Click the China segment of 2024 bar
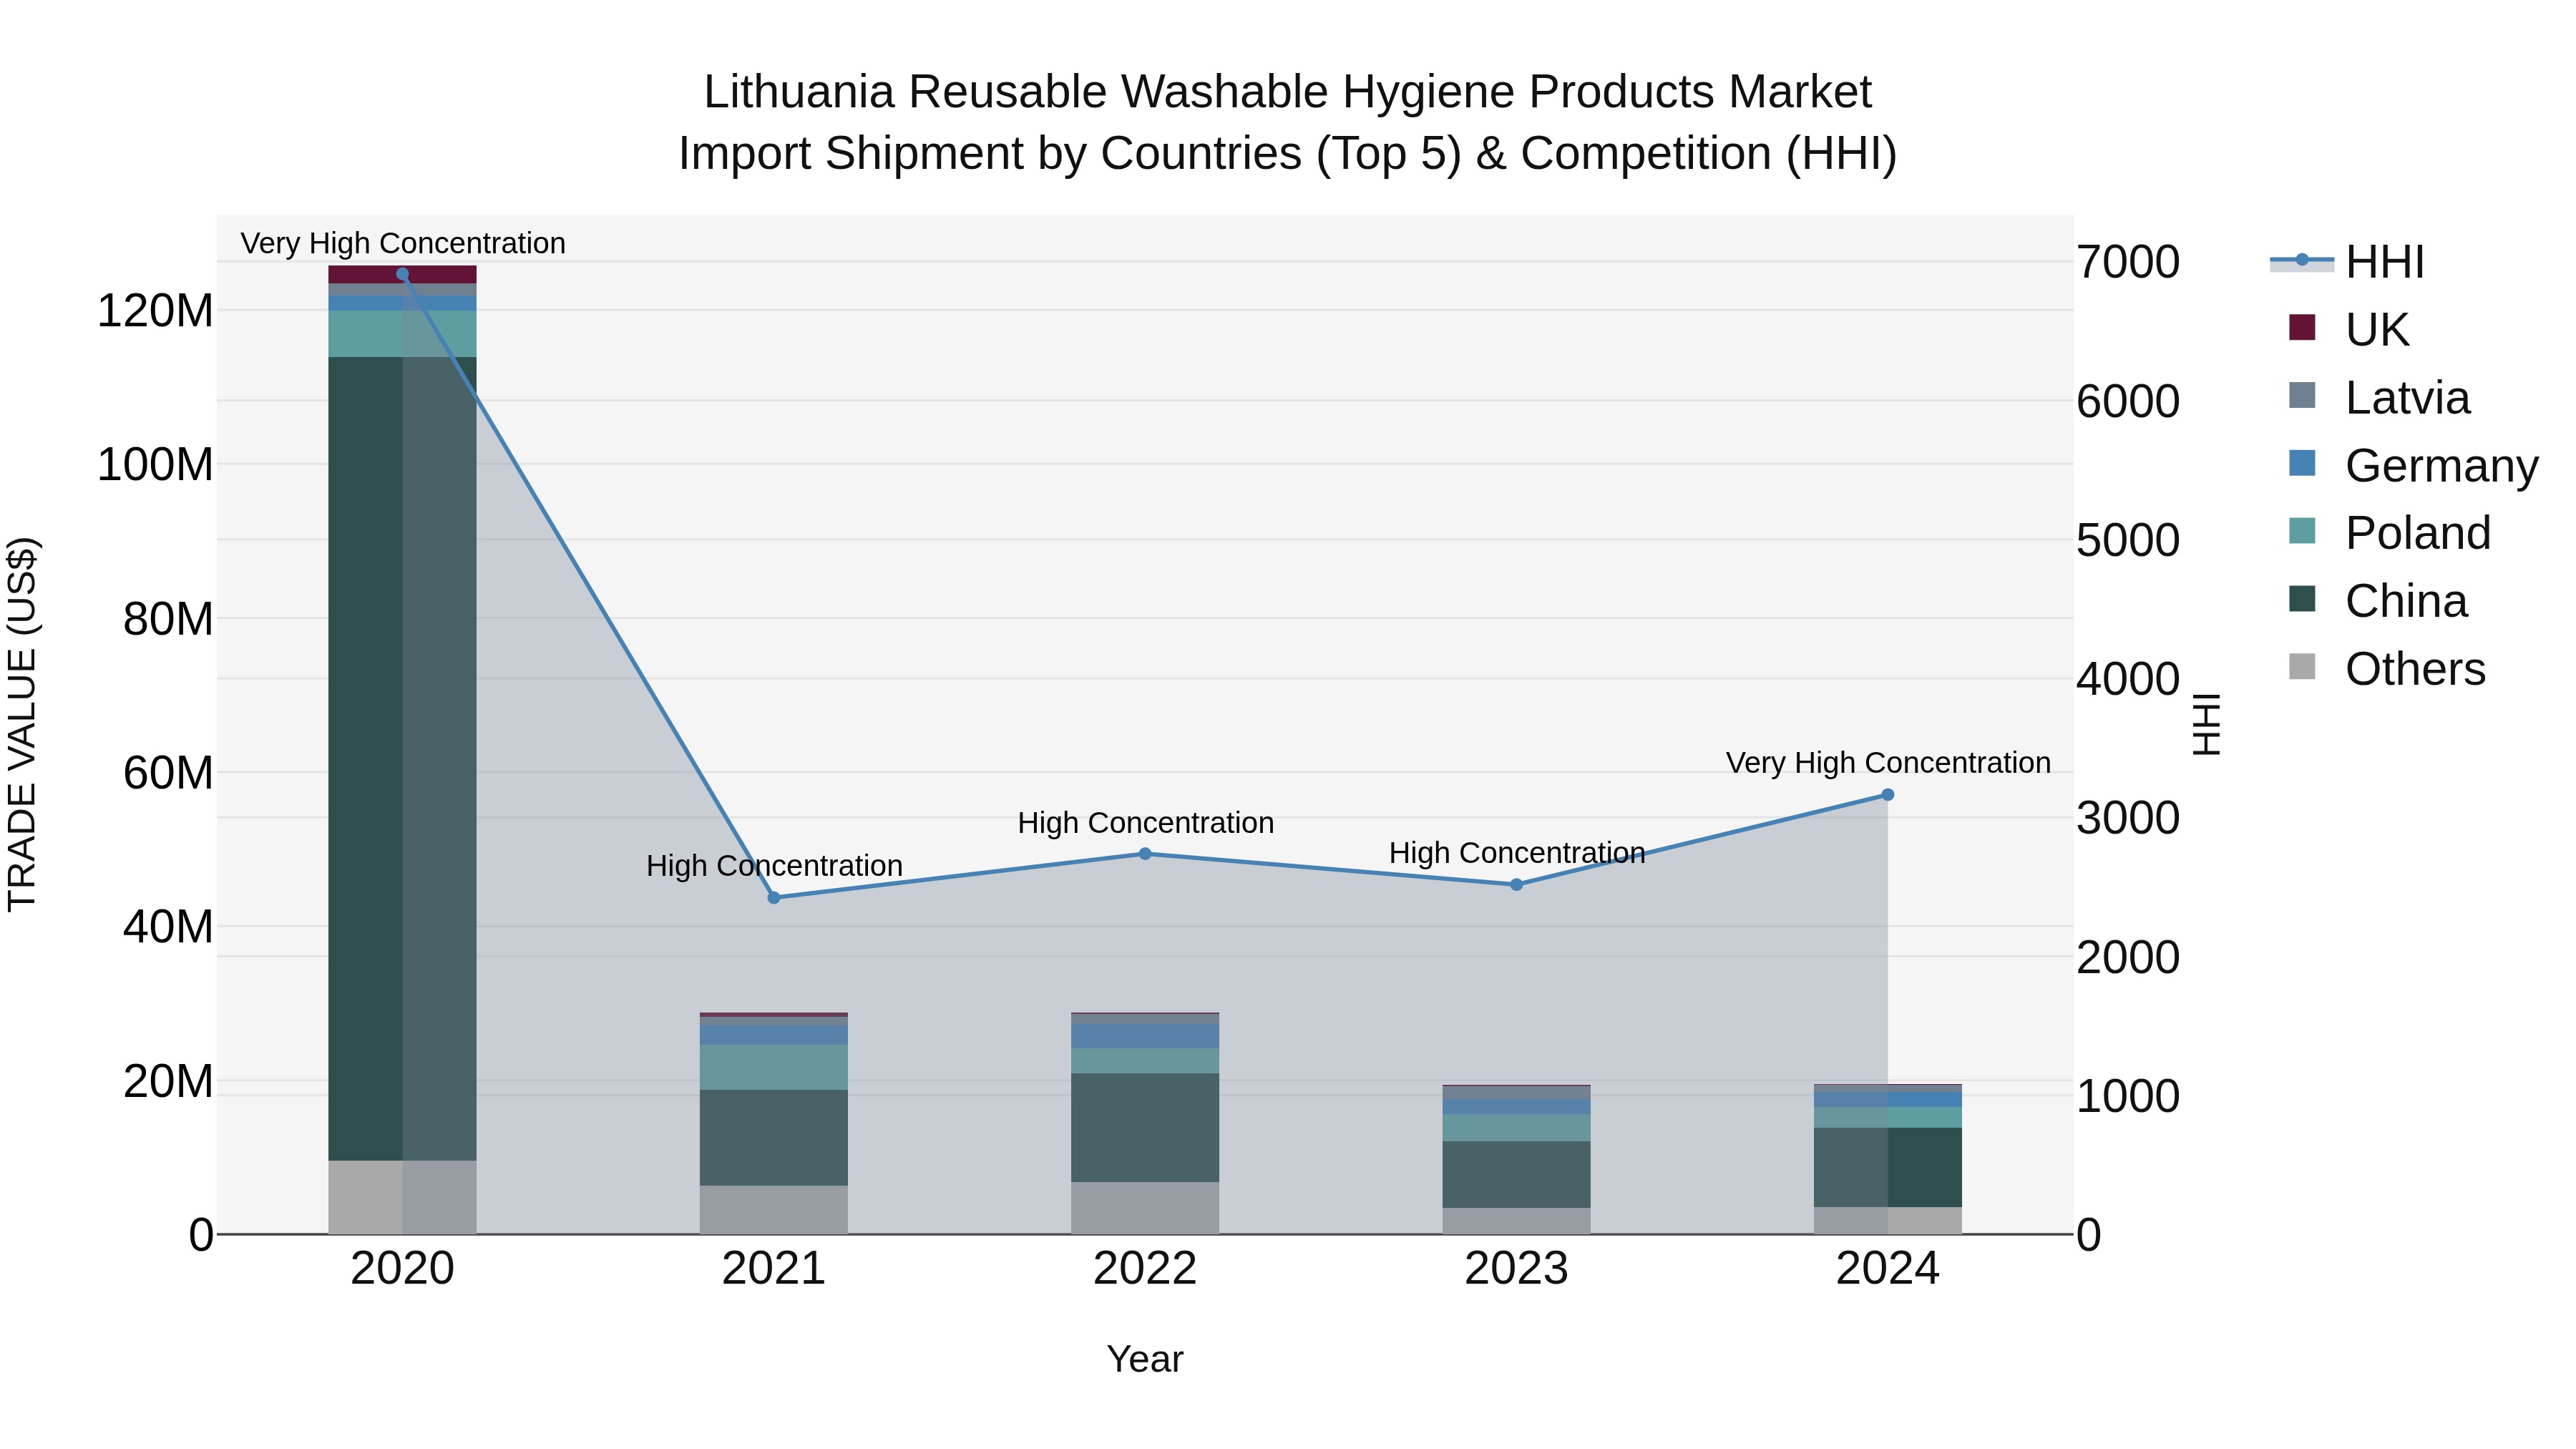 click(x=1888, y=1168)
